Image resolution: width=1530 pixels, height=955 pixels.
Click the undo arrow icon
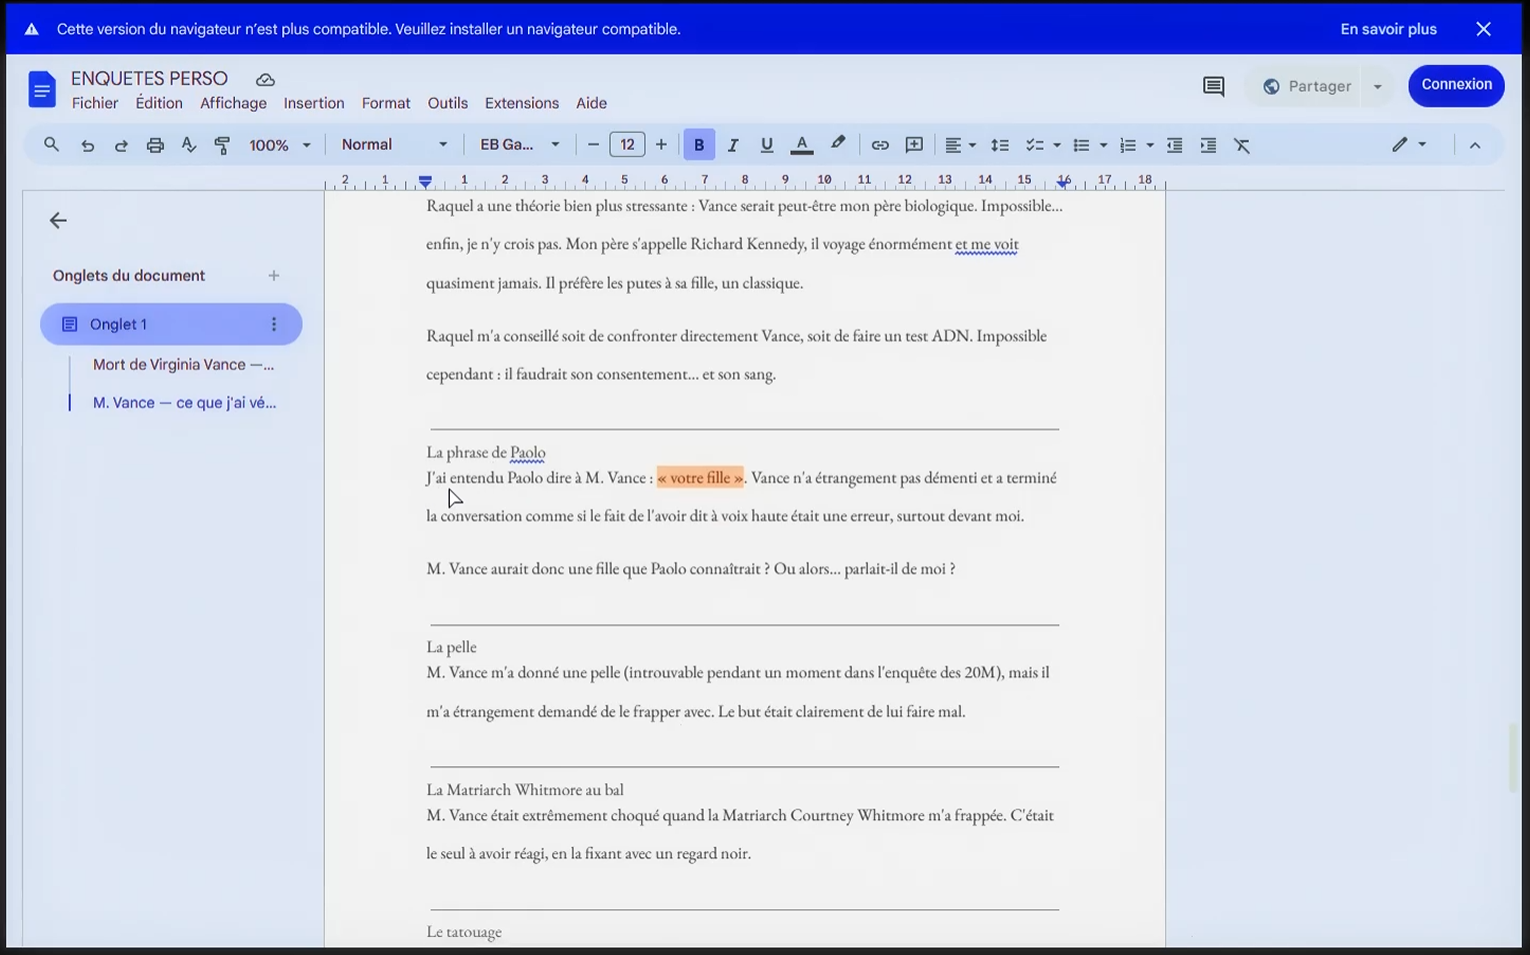click(88, 145)
